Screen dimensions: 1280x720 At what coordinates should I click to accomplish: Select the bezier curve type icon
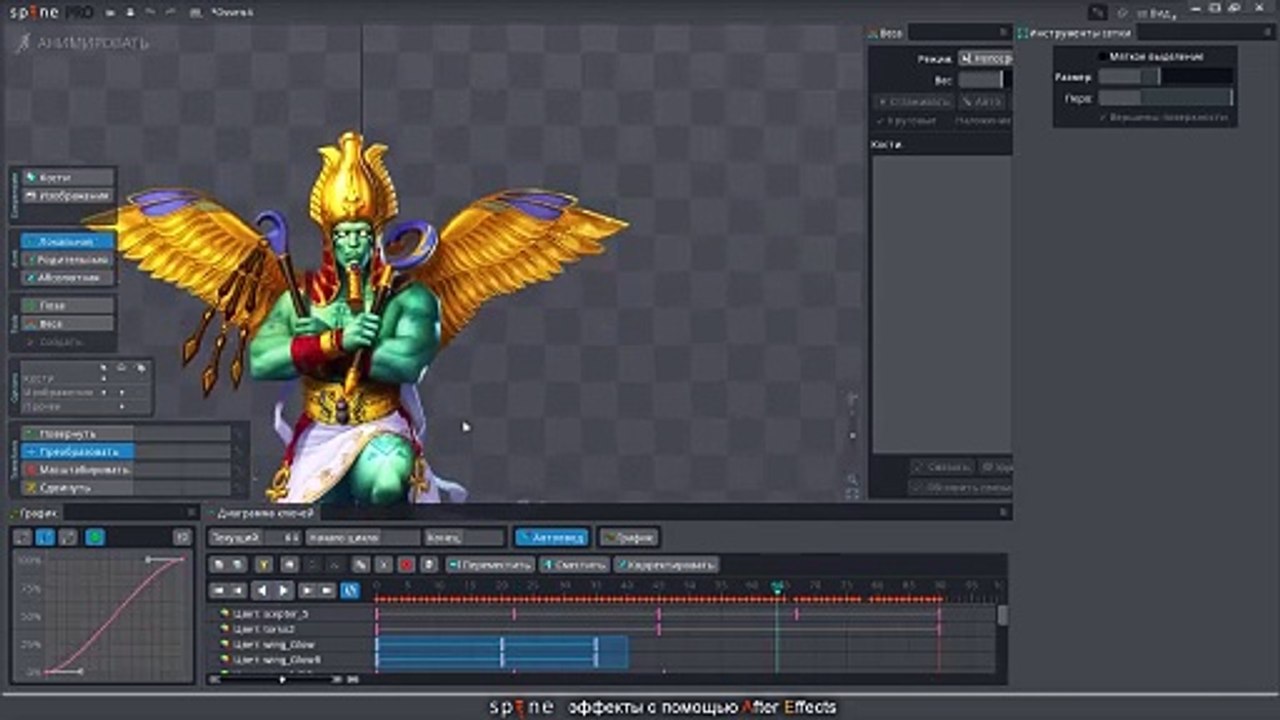(x=45, y=537)
